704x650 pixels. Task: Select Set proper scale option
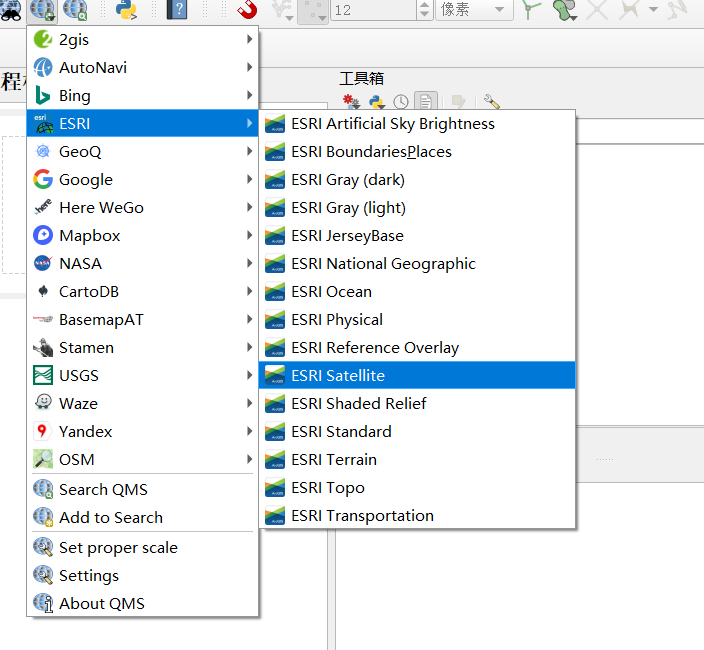click(x=142, y=547)
